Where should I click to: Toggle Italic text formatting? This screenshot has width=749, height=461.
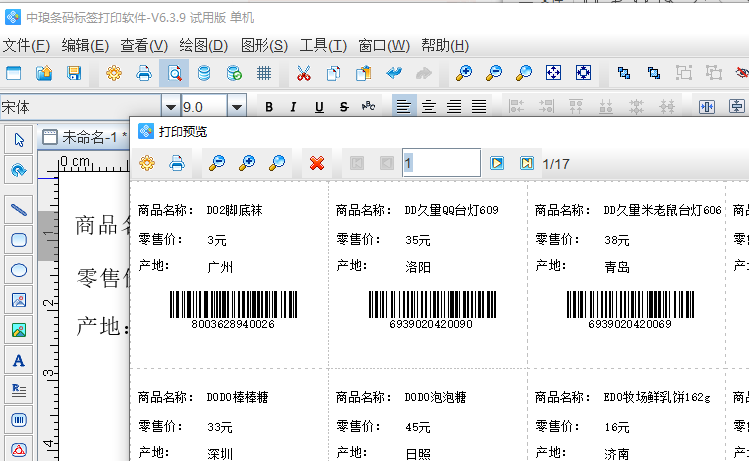pyautogui.click(x=293, y=107)
